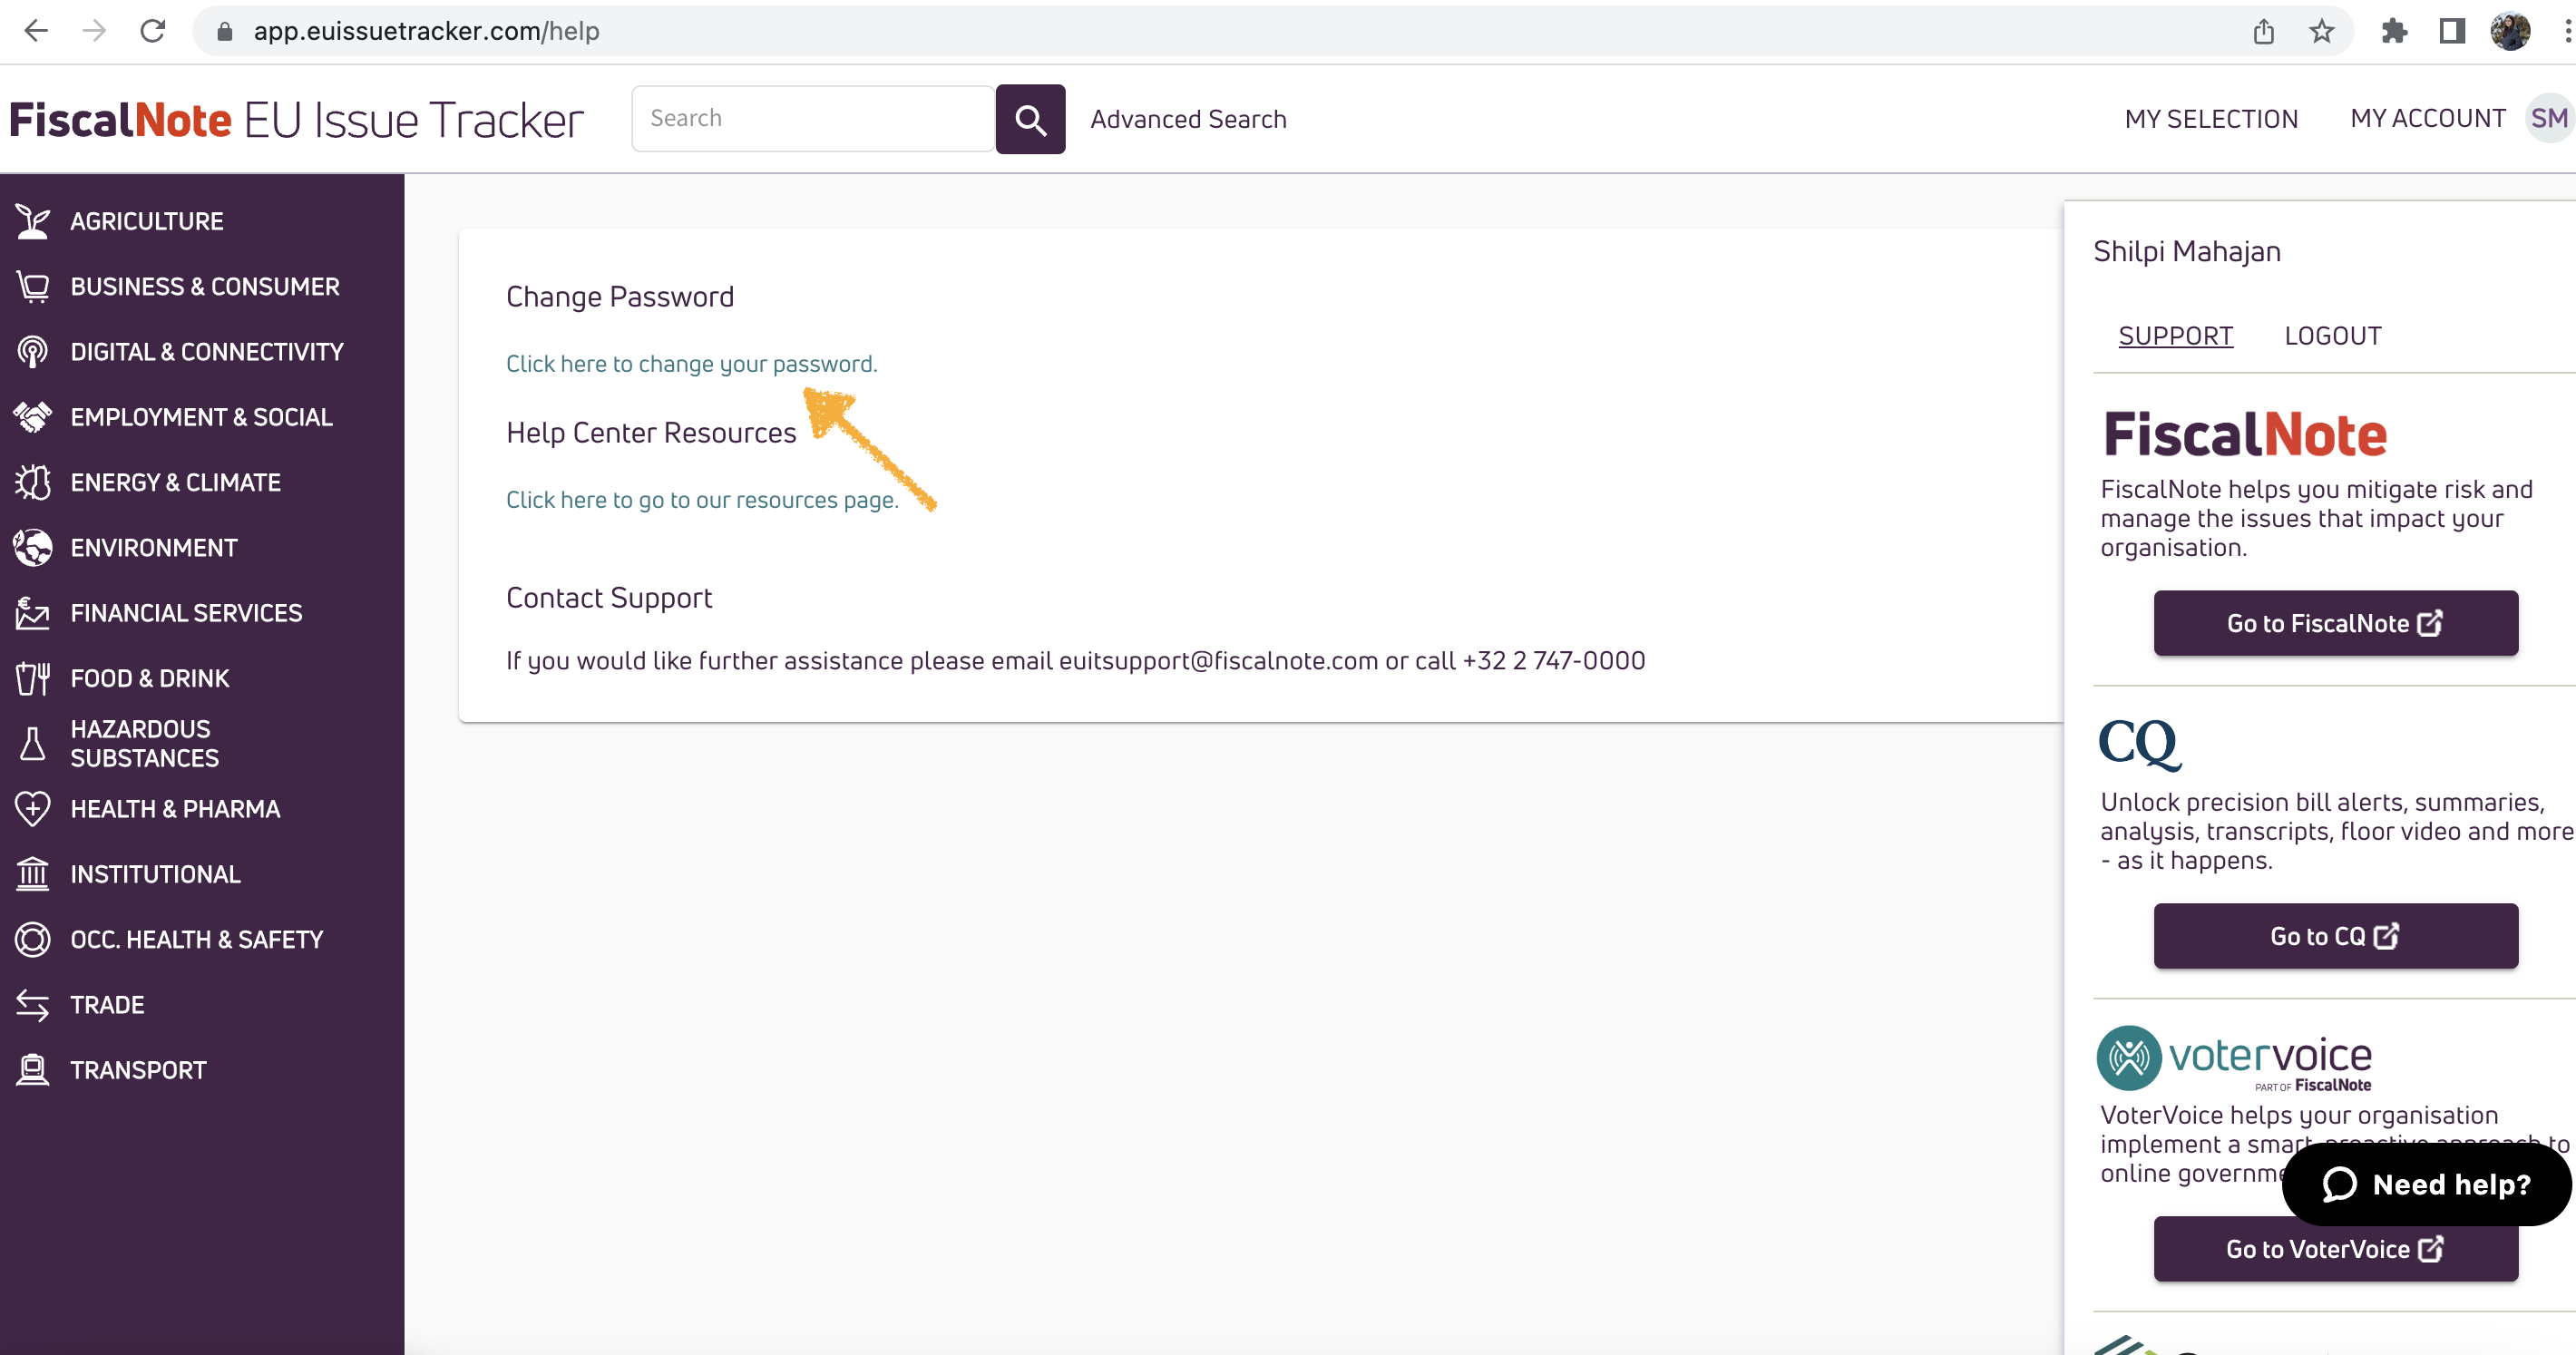The width and height of the screenshot is (2576, 1355).
Task: Open Advanced Search
Action: 1188,119
